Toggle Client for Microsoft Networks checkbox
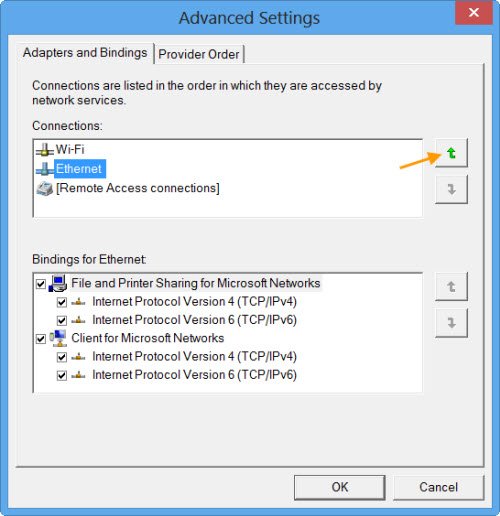The width and height of the screenshot is (500, 516). tap(41, 339)
